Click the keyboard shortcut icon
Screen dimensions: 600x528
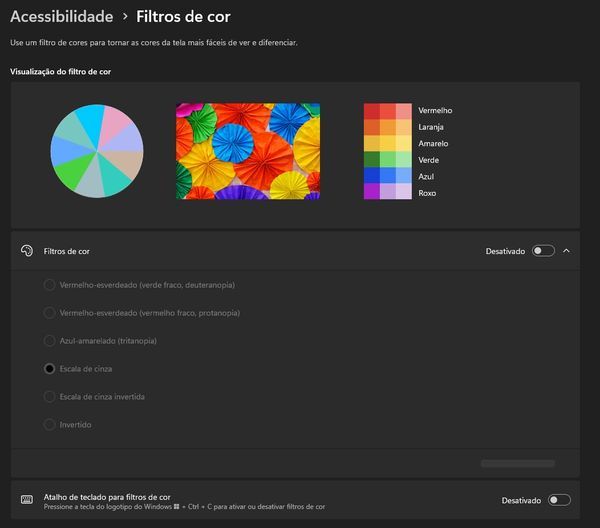27,500
